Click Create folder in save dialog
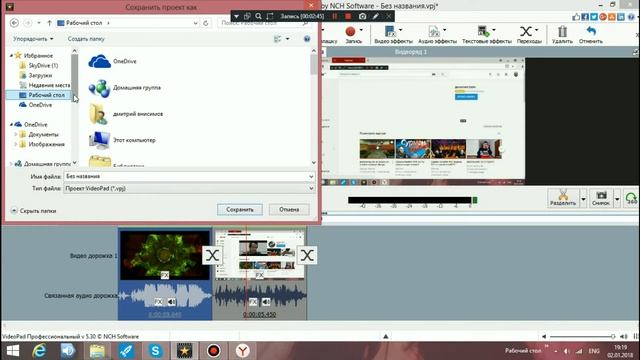 86,39
